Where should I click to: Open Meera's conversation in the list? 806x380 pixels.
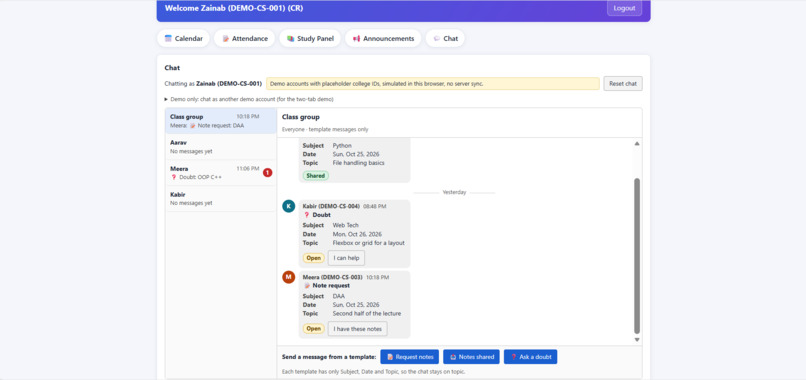click(x=221, y=173)
